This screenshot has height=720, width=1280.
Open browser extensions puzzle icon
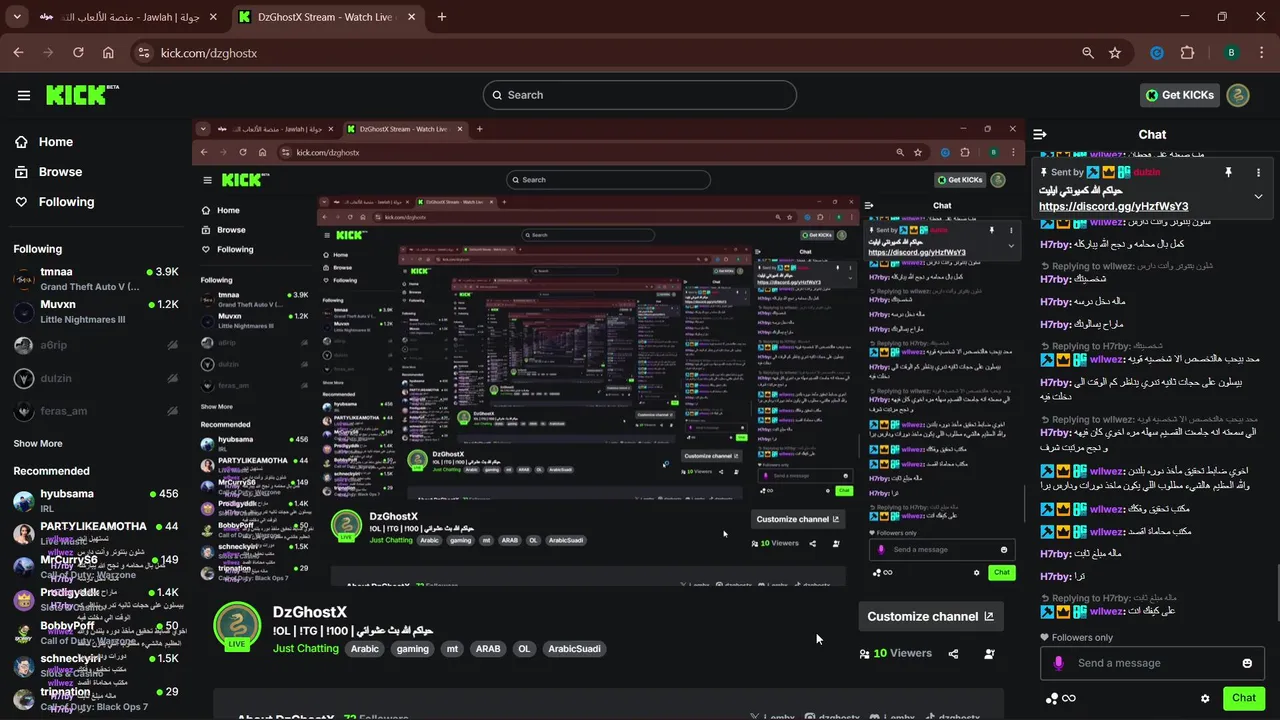point(1188,53)
